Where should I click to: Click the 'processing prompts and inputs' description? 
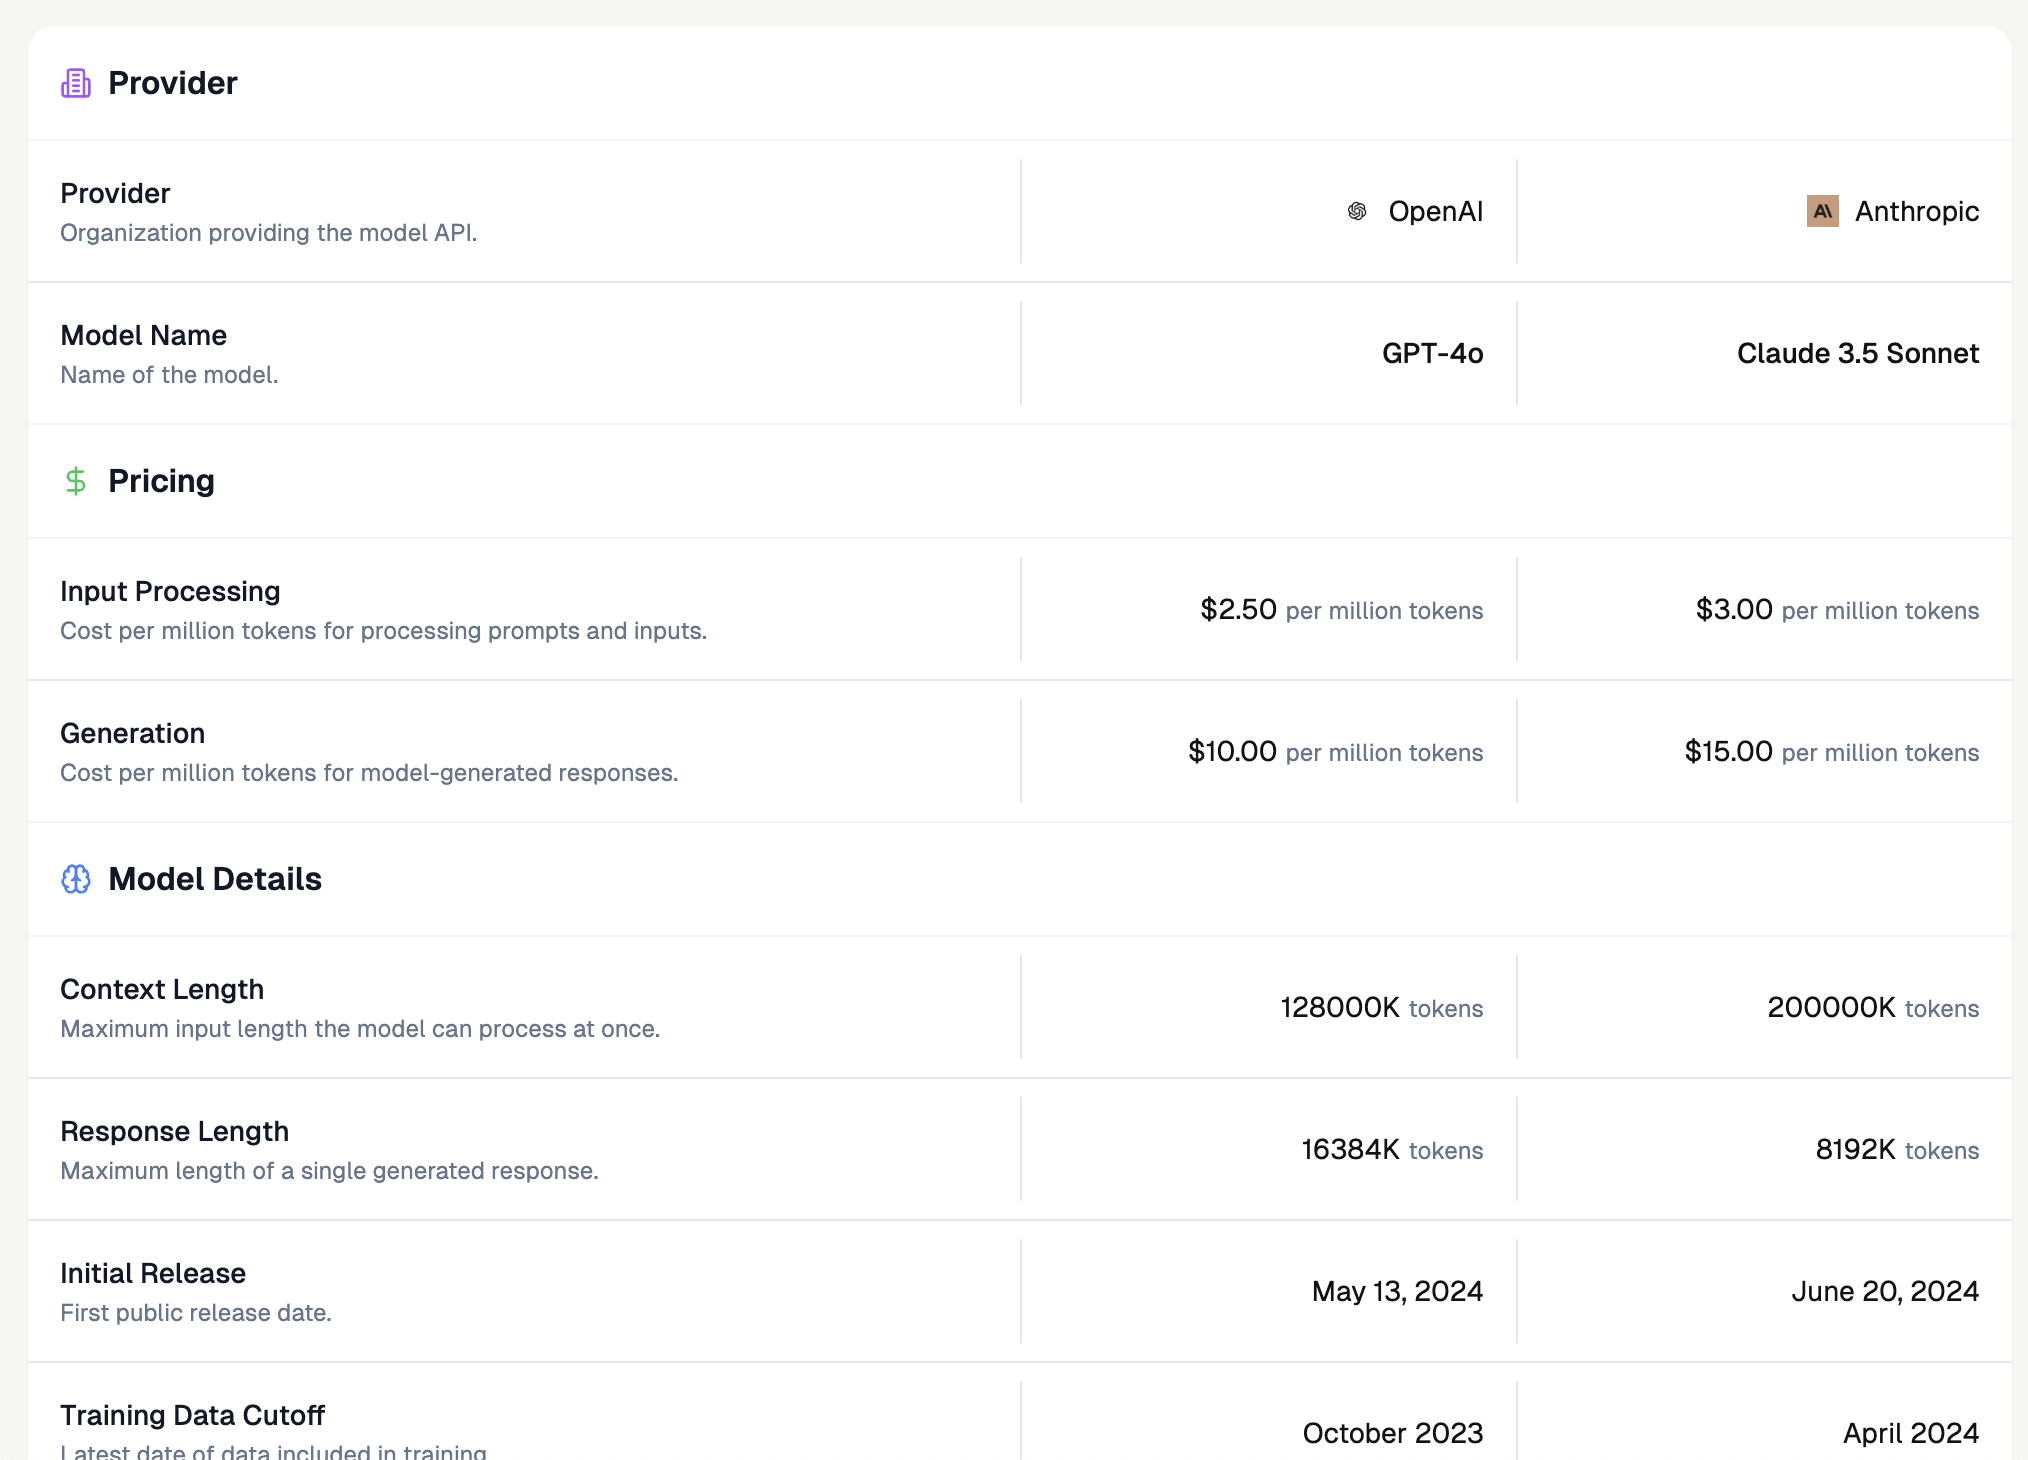coord(383,631)
